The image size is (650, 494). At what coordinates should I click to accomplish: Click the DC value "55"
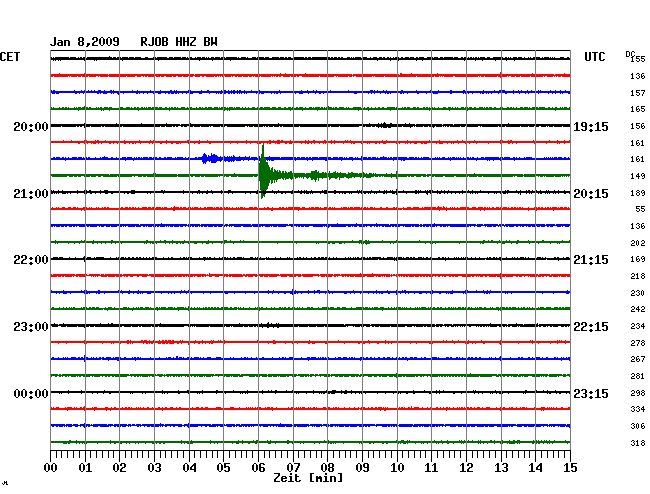(640, 209)
